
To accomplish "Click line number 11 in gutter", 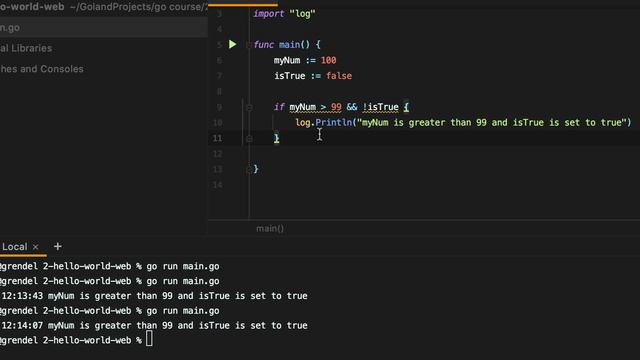I will (x=218, y=138).
